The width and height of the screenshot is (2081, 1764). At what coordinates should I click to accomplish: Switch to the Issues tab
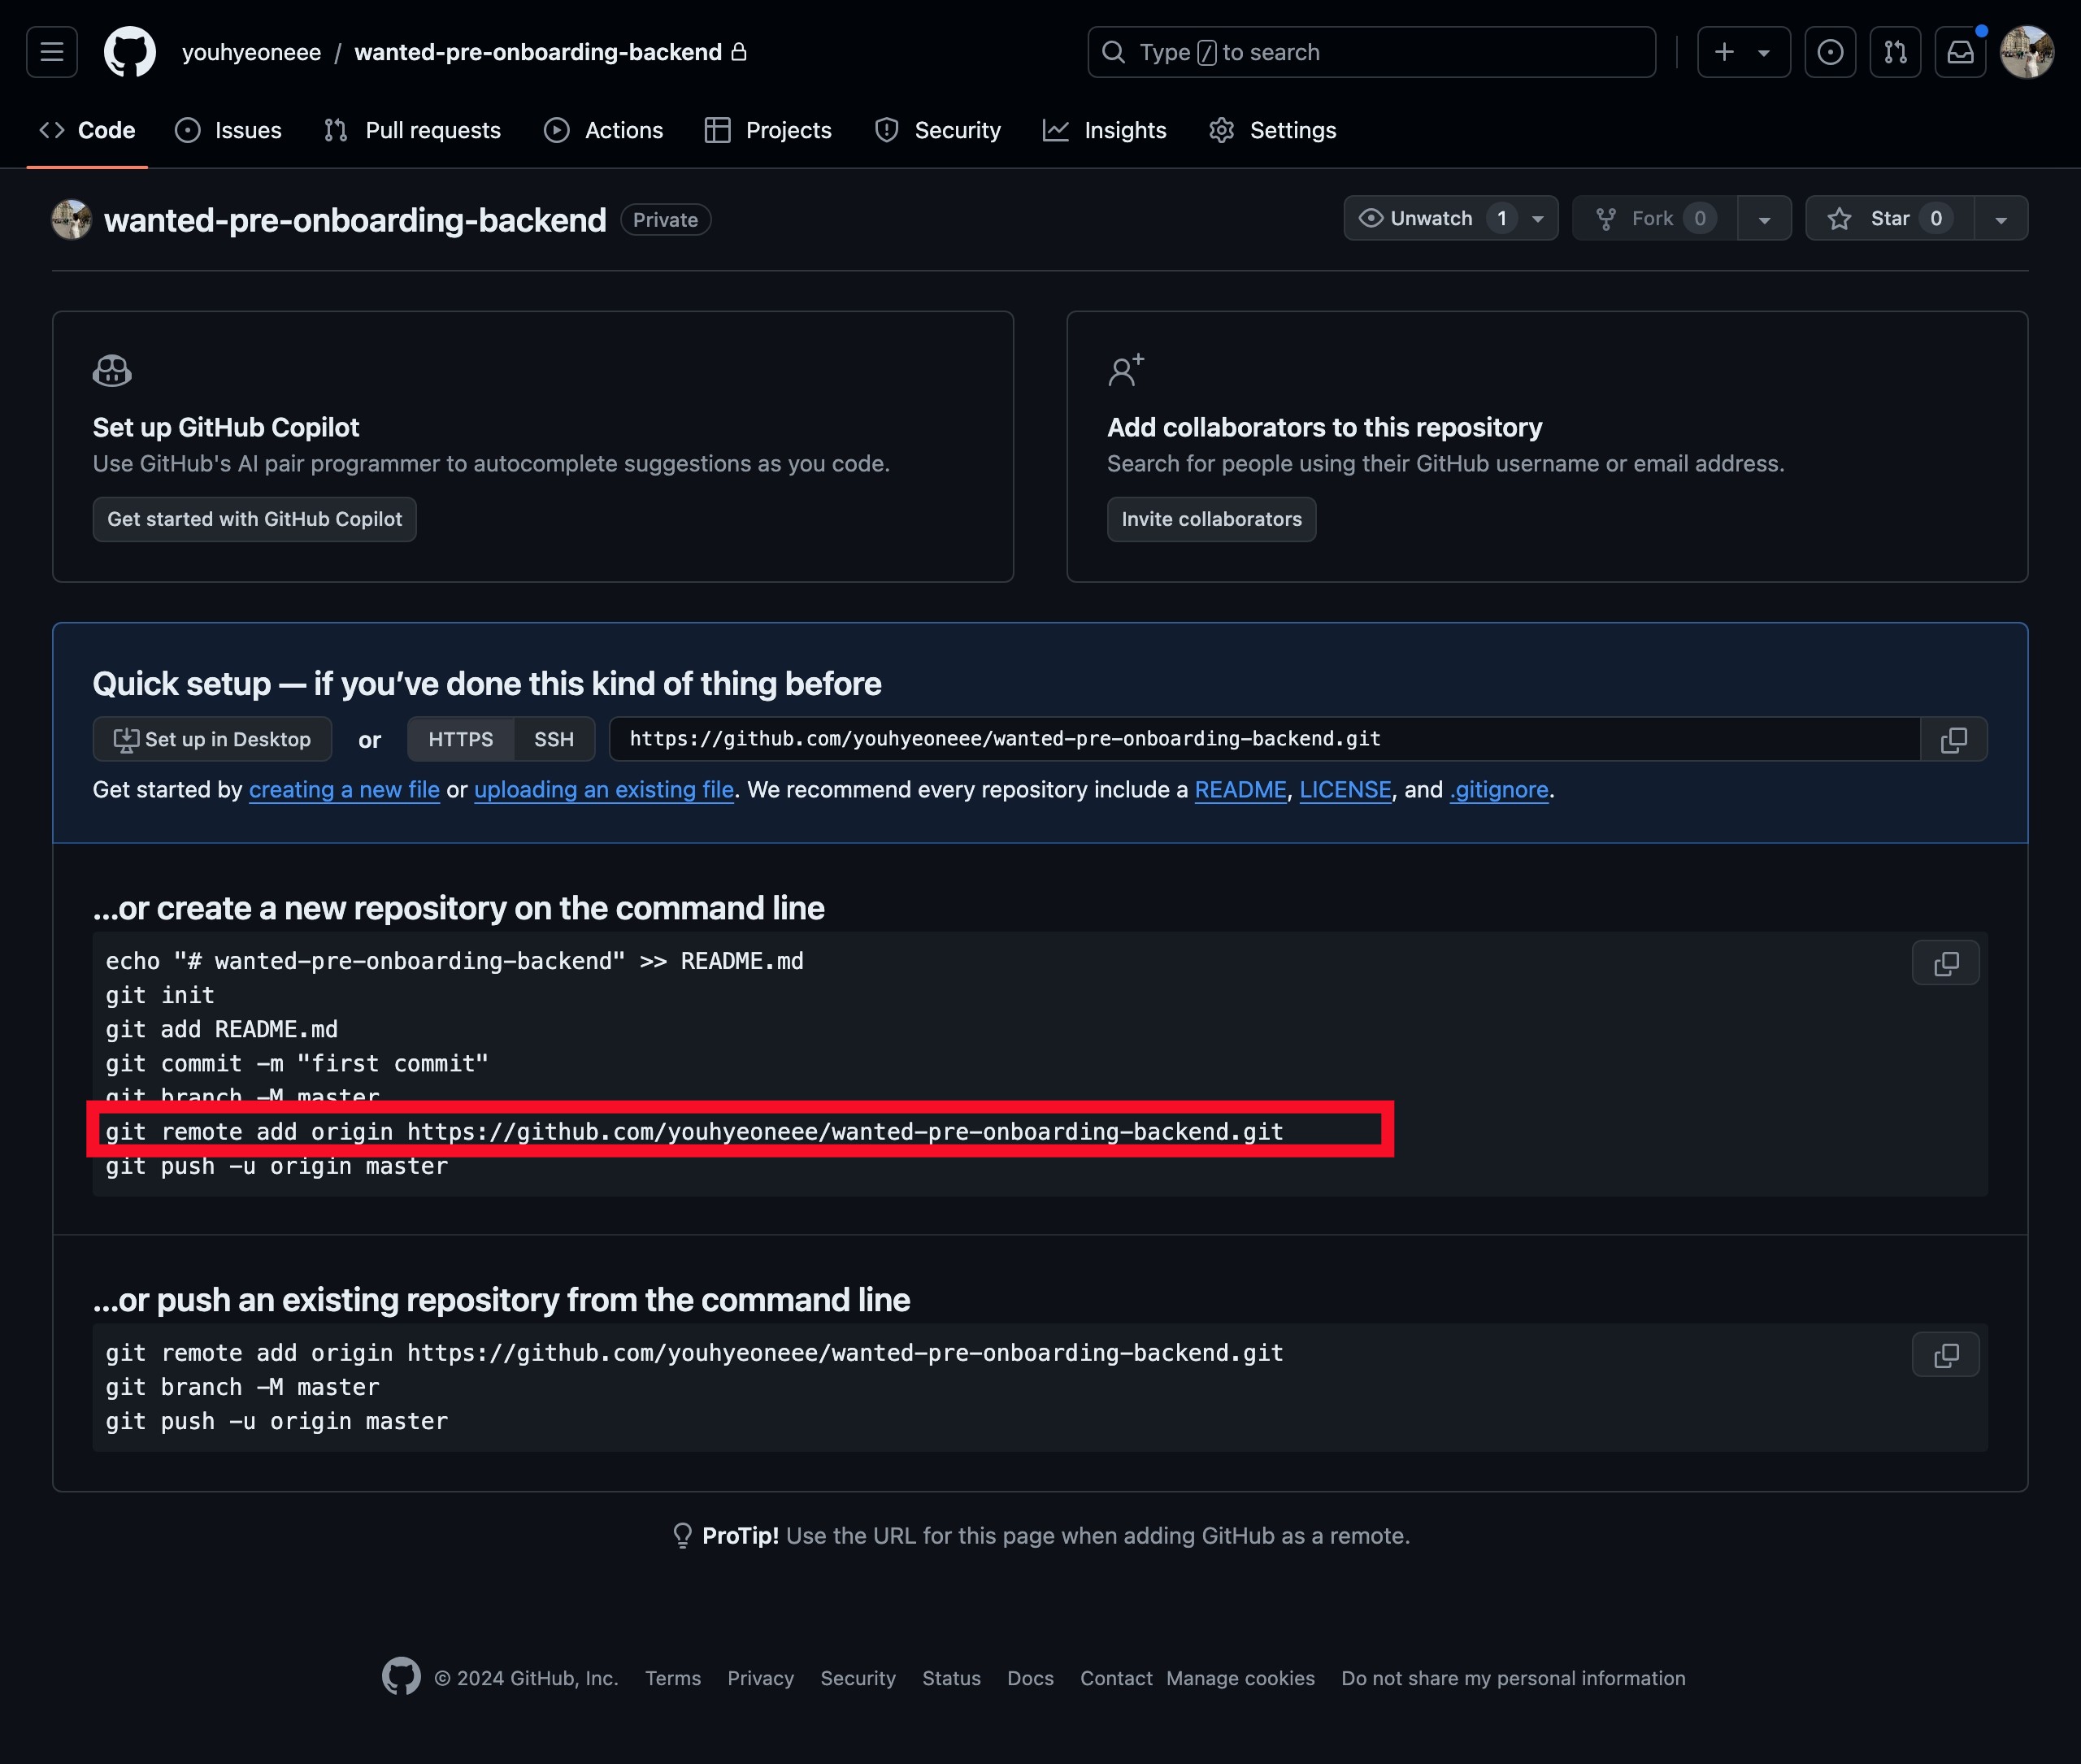point(228,130)
